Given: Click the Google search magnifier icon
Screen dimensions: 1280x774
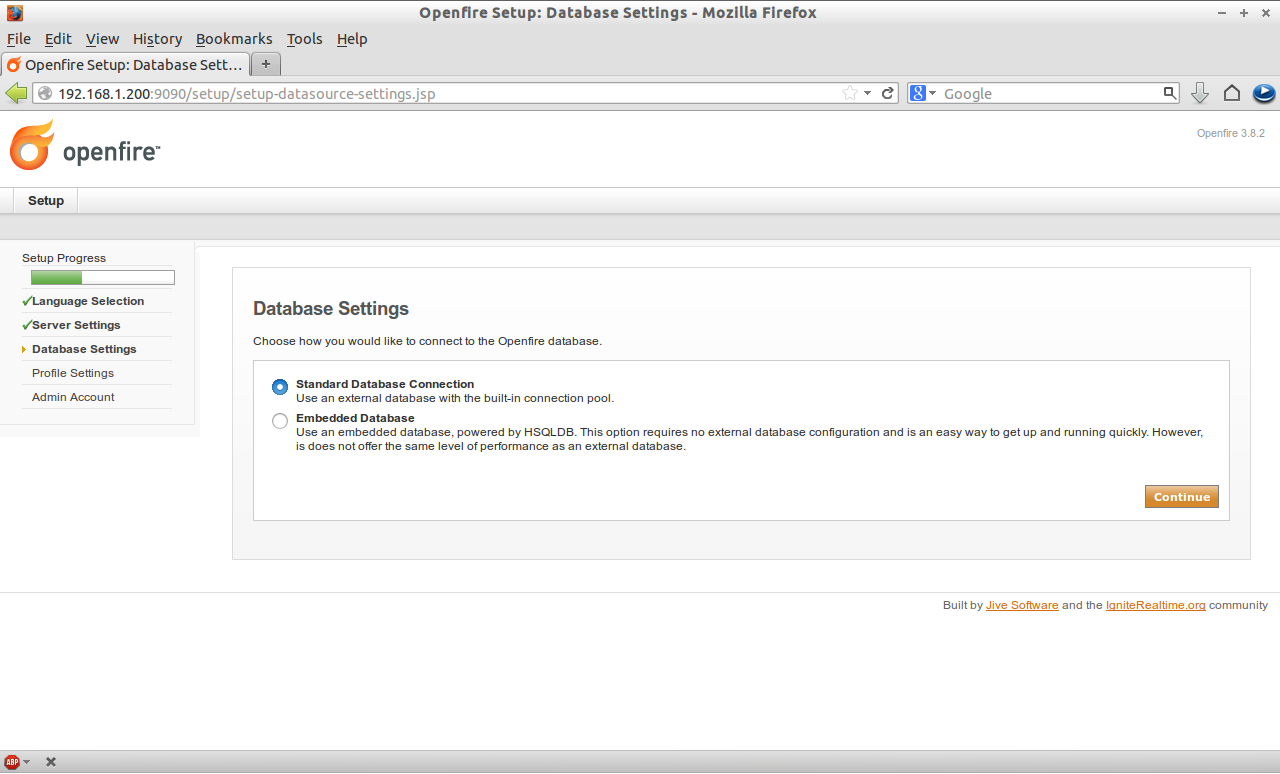Looking at the screenshot, I should [1170, 93].
